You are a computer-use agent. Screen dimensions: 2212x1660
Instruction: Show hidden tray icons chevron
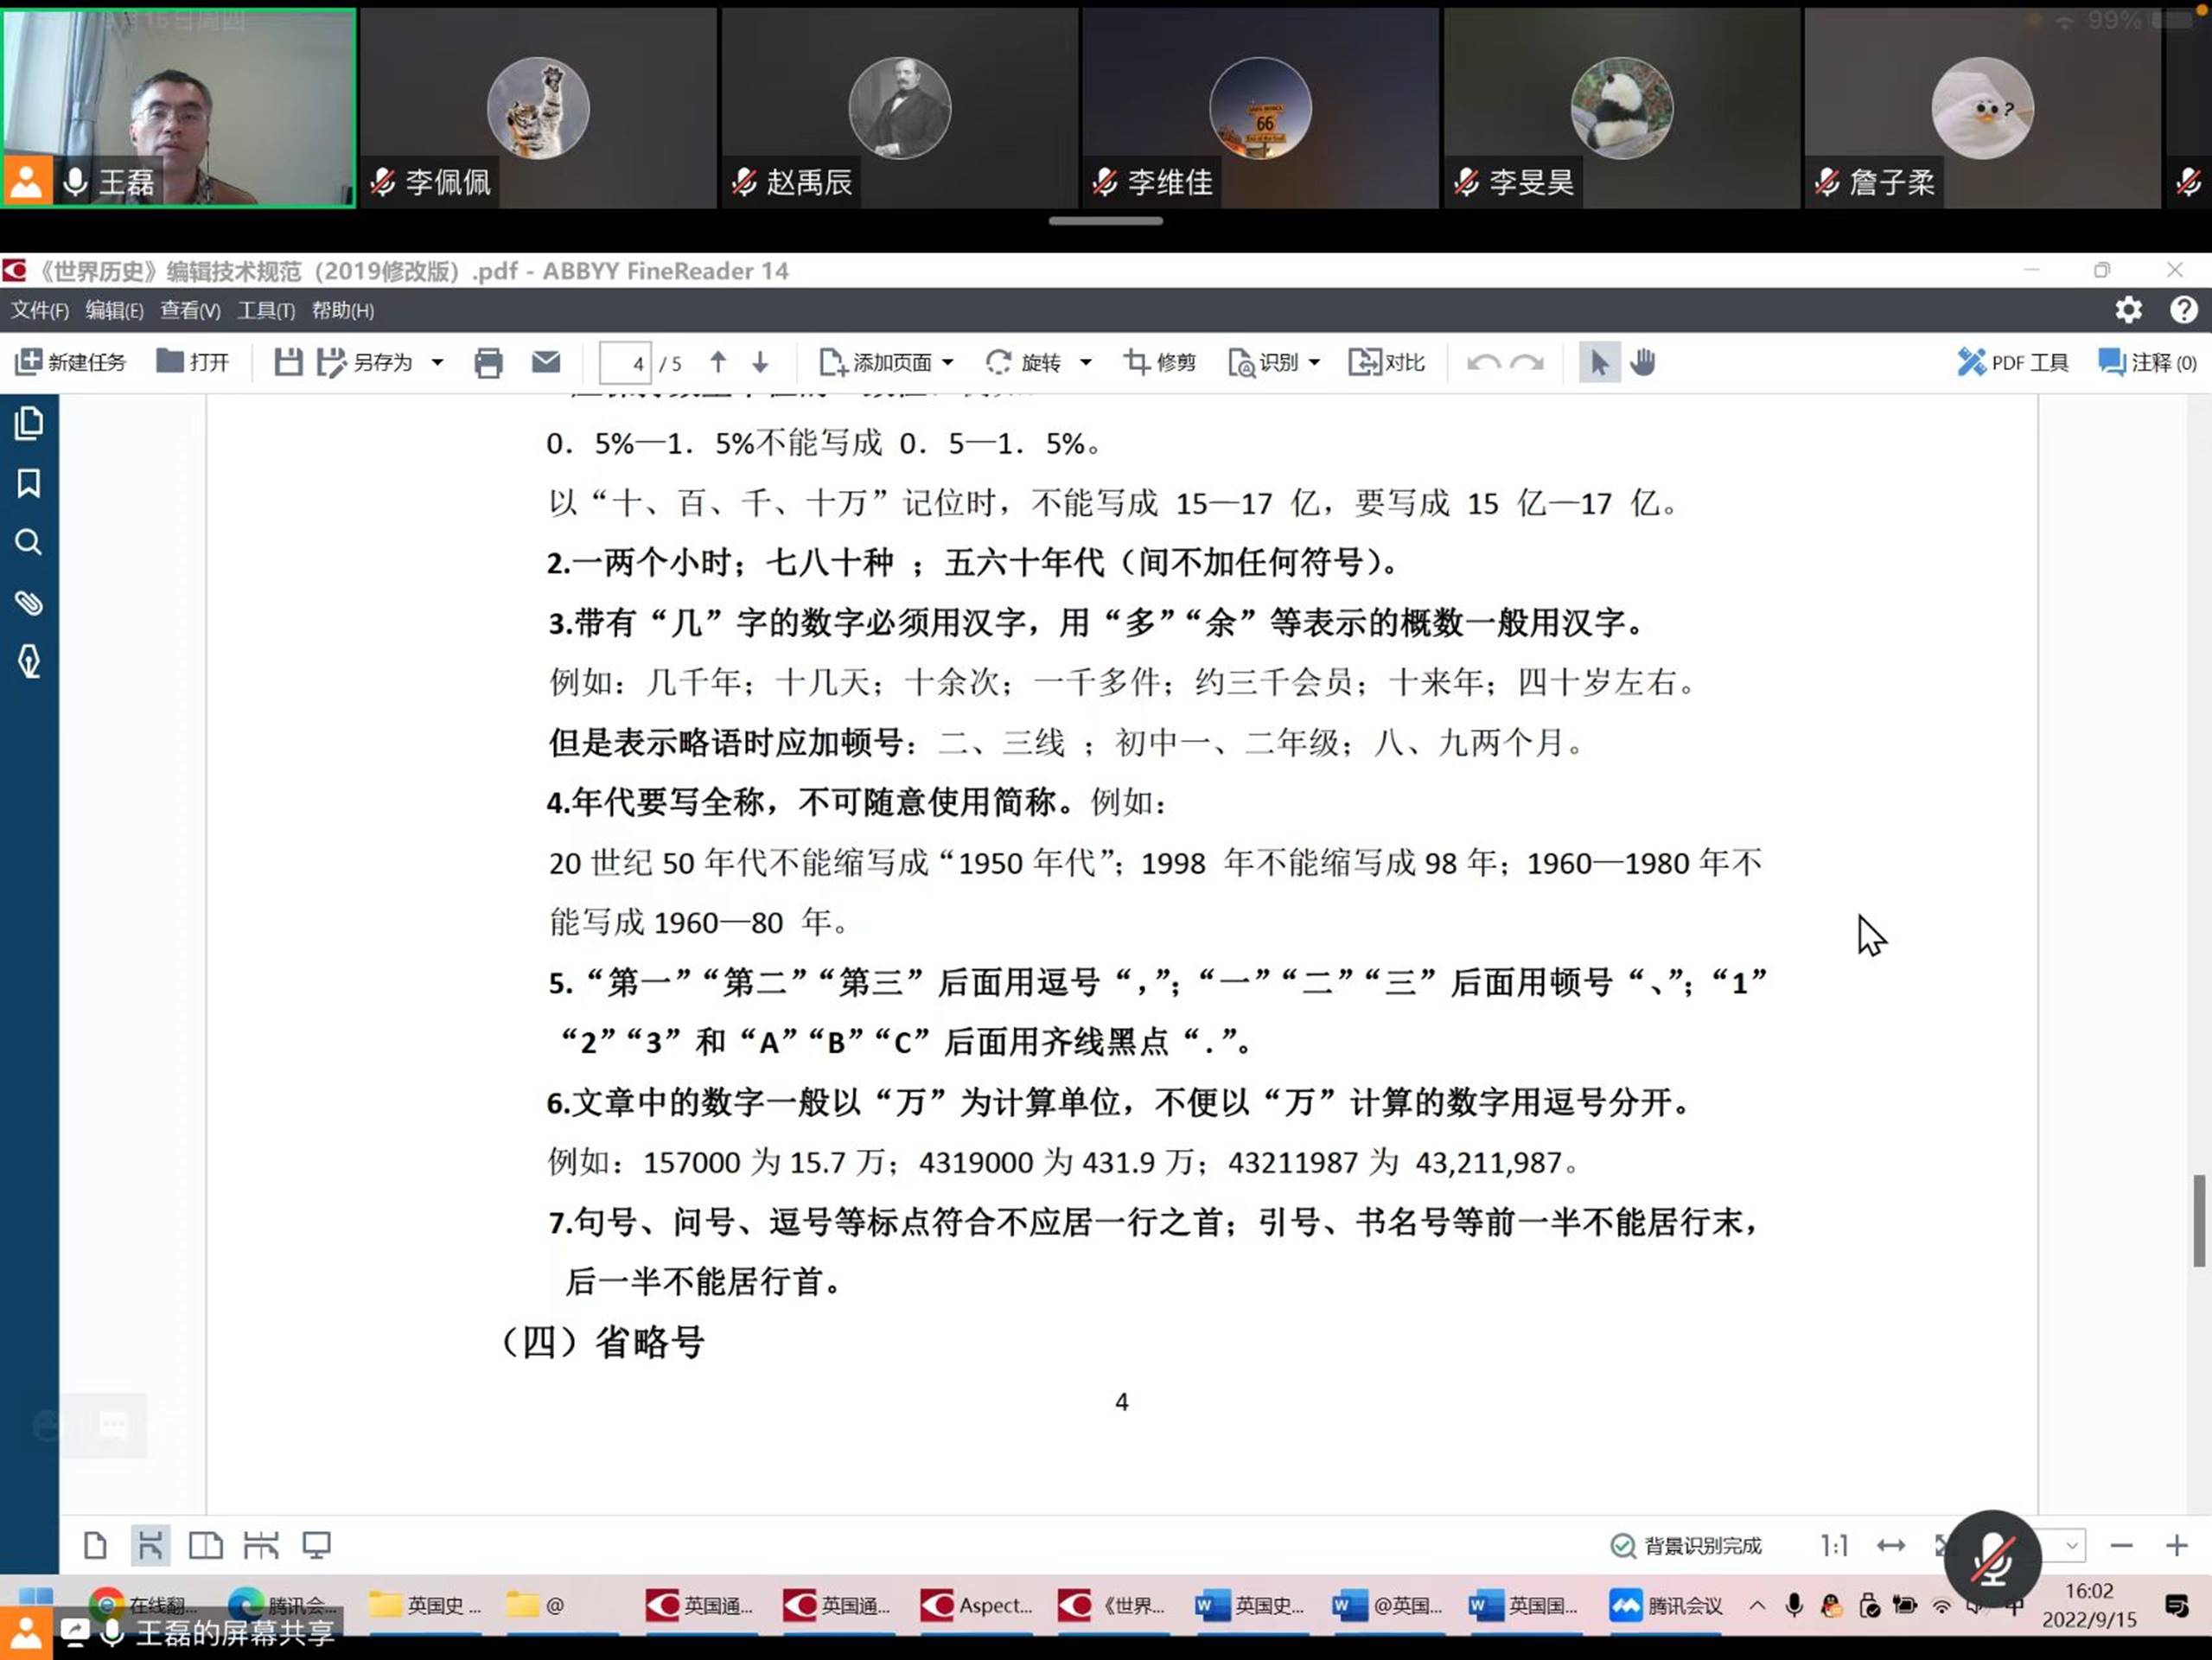pos(1757,1606)
